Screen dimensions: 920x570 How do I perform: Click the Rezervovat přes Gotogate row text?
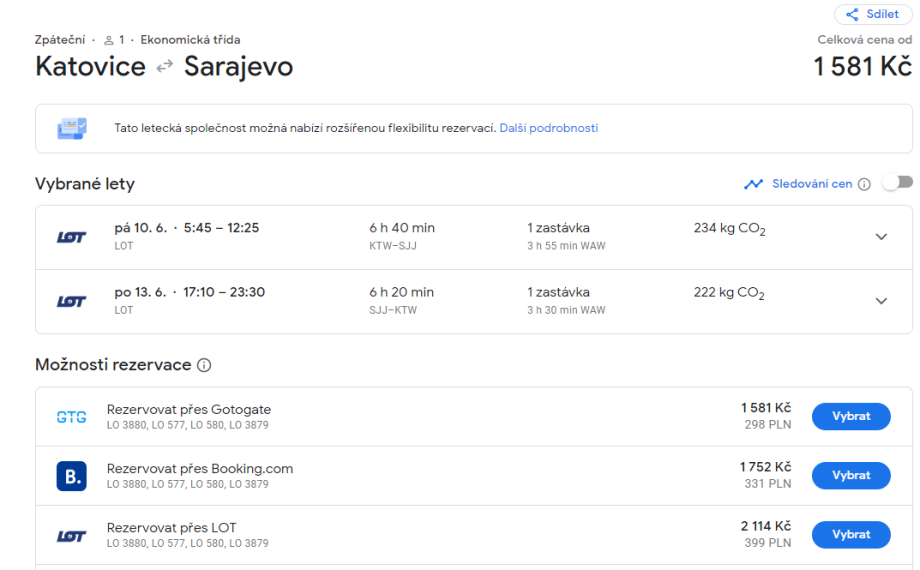pos(189,409)
